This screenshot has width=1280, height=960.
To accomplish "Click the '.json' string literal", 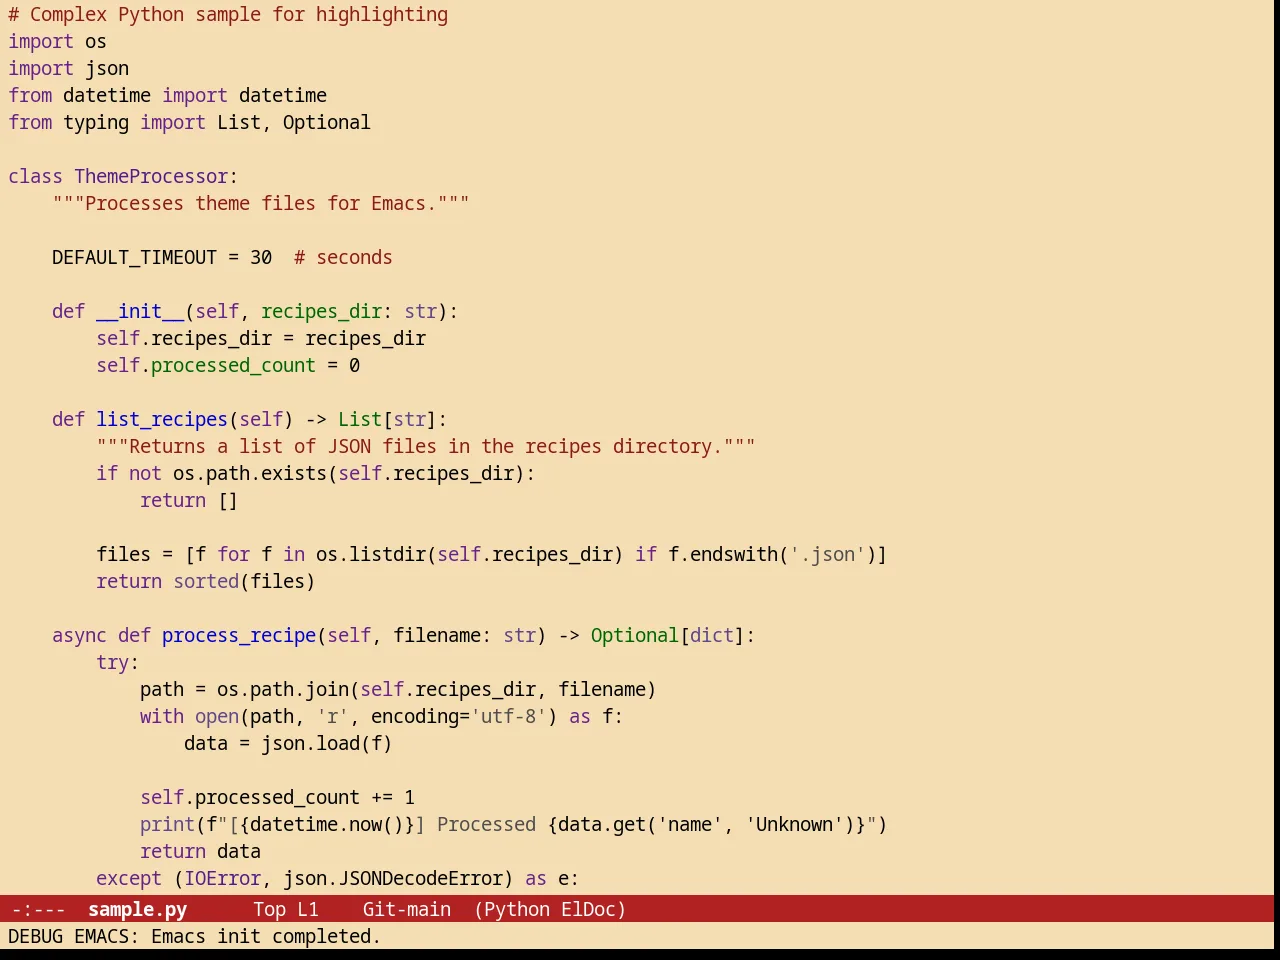I will pyautogui.click(x=827, y=555).
